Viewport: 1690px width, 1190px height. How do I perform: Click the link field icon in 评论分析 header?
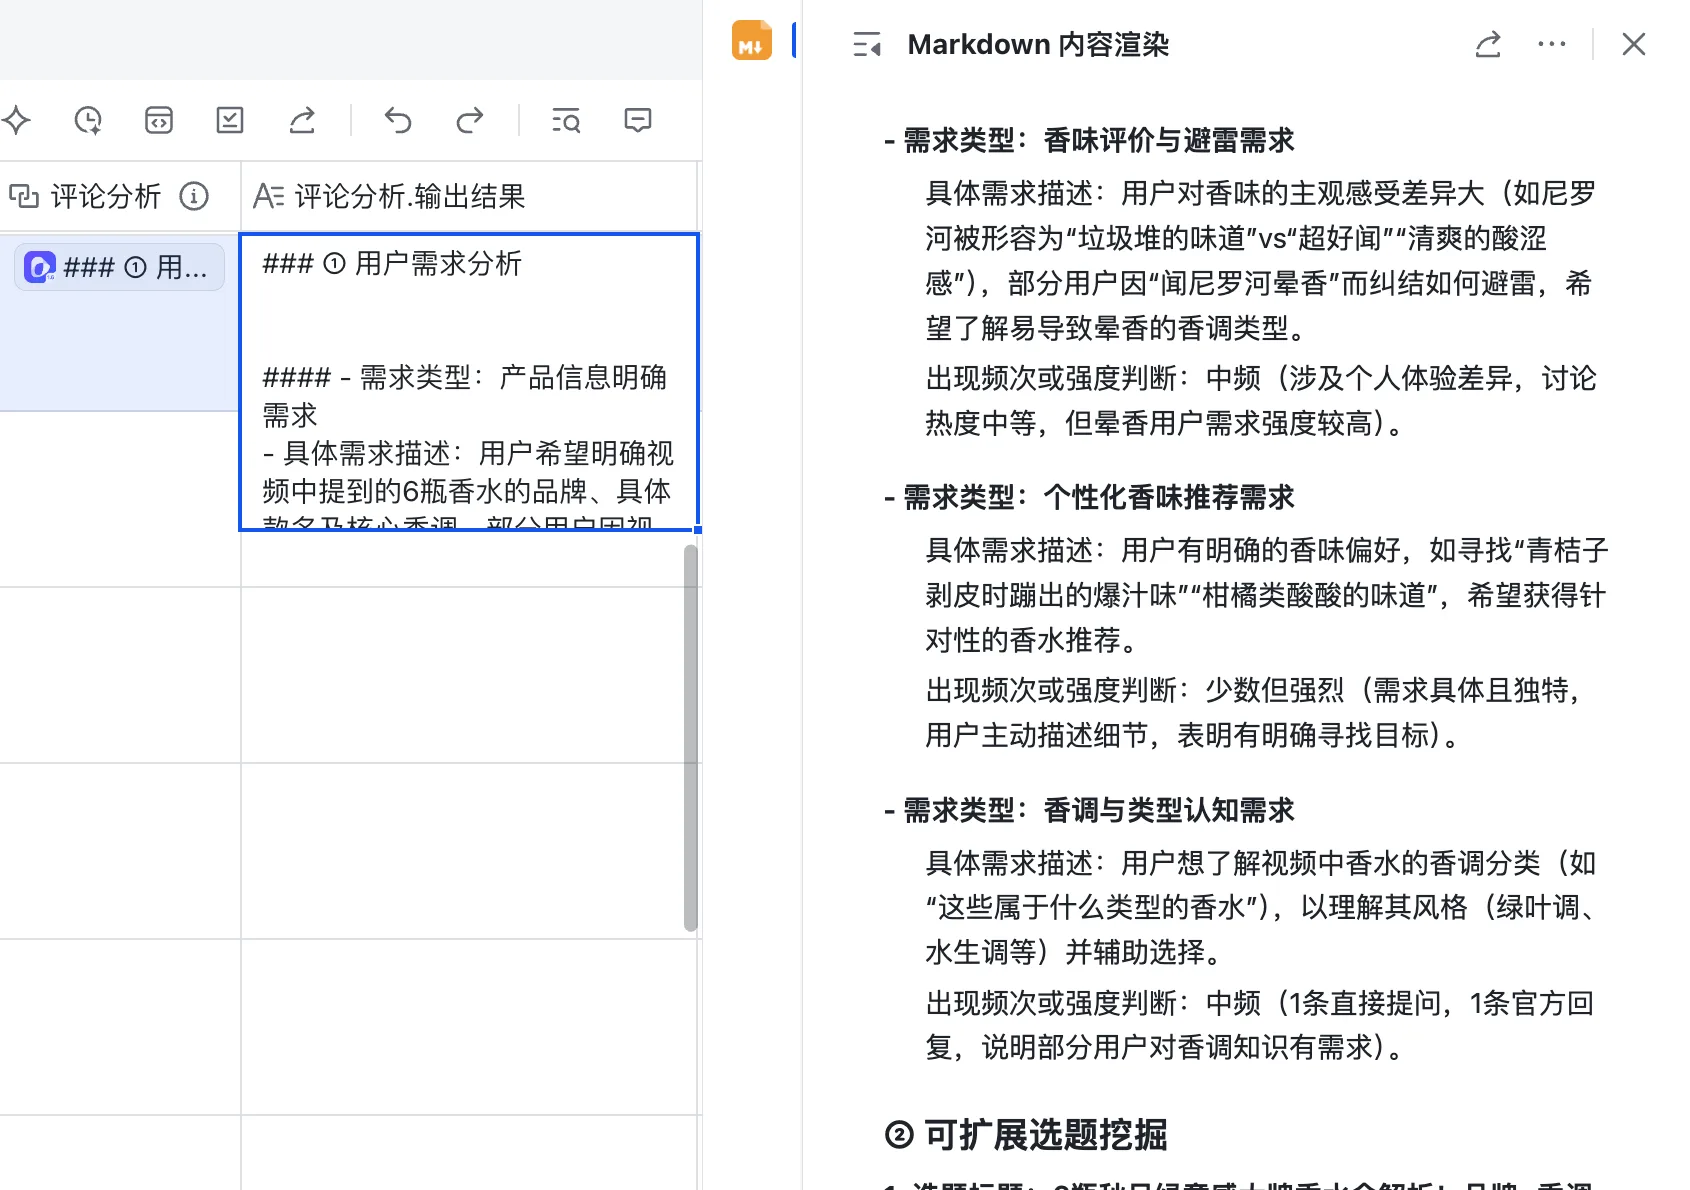[24, 196]
